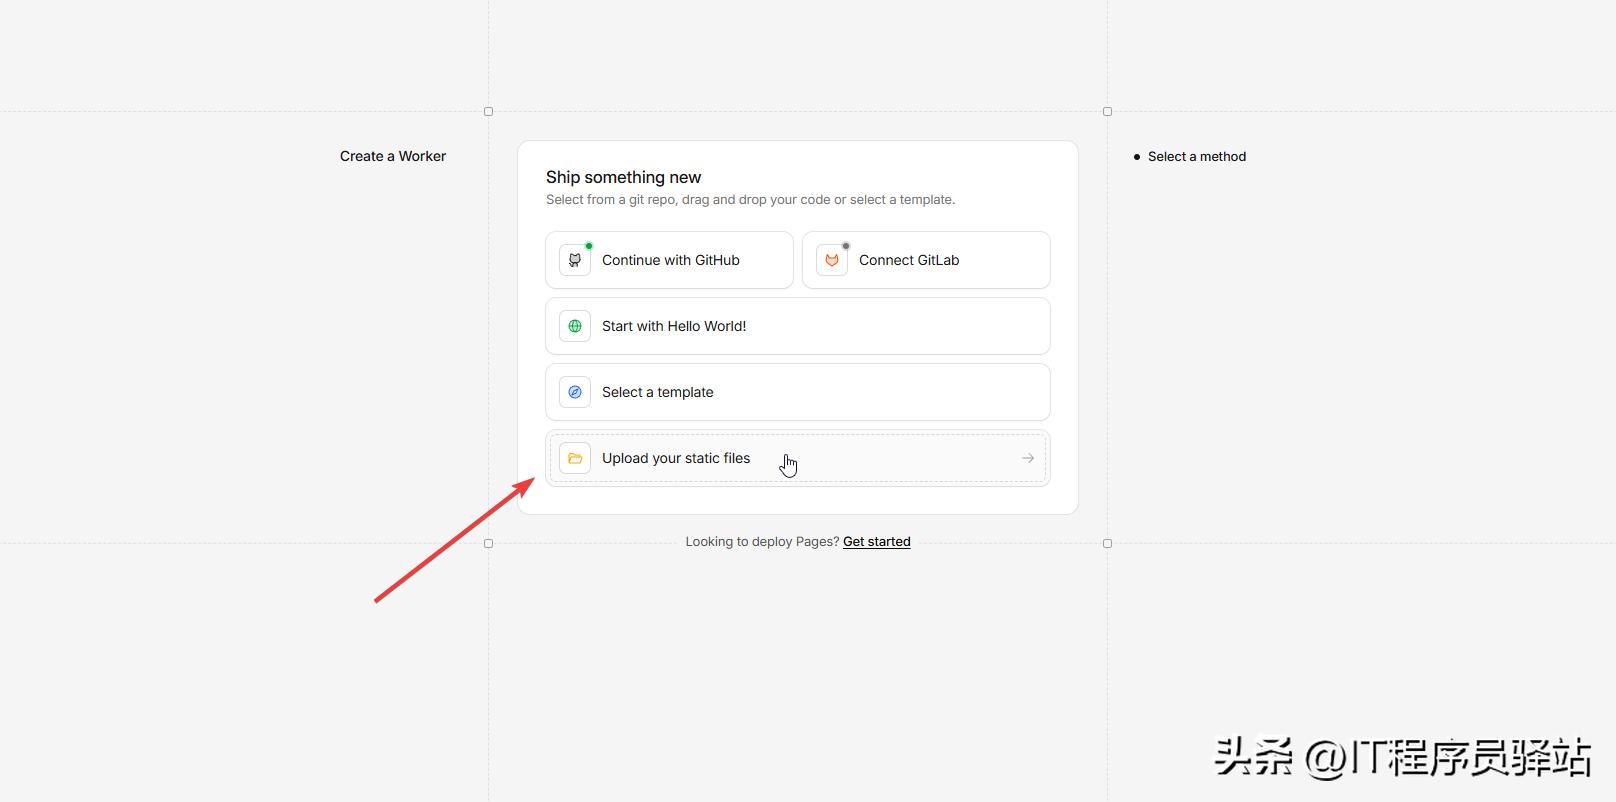Screen dimensions: 1616x802
Task: Click the Ship something new heading
Action: [623, 177]
